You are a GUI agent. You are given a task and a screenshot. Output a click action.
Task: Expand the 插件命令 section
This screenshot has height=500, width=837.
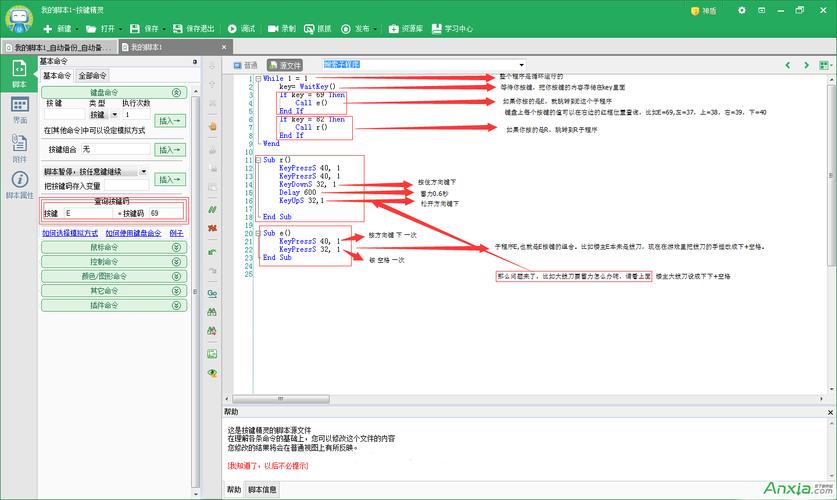click(114, 305)
